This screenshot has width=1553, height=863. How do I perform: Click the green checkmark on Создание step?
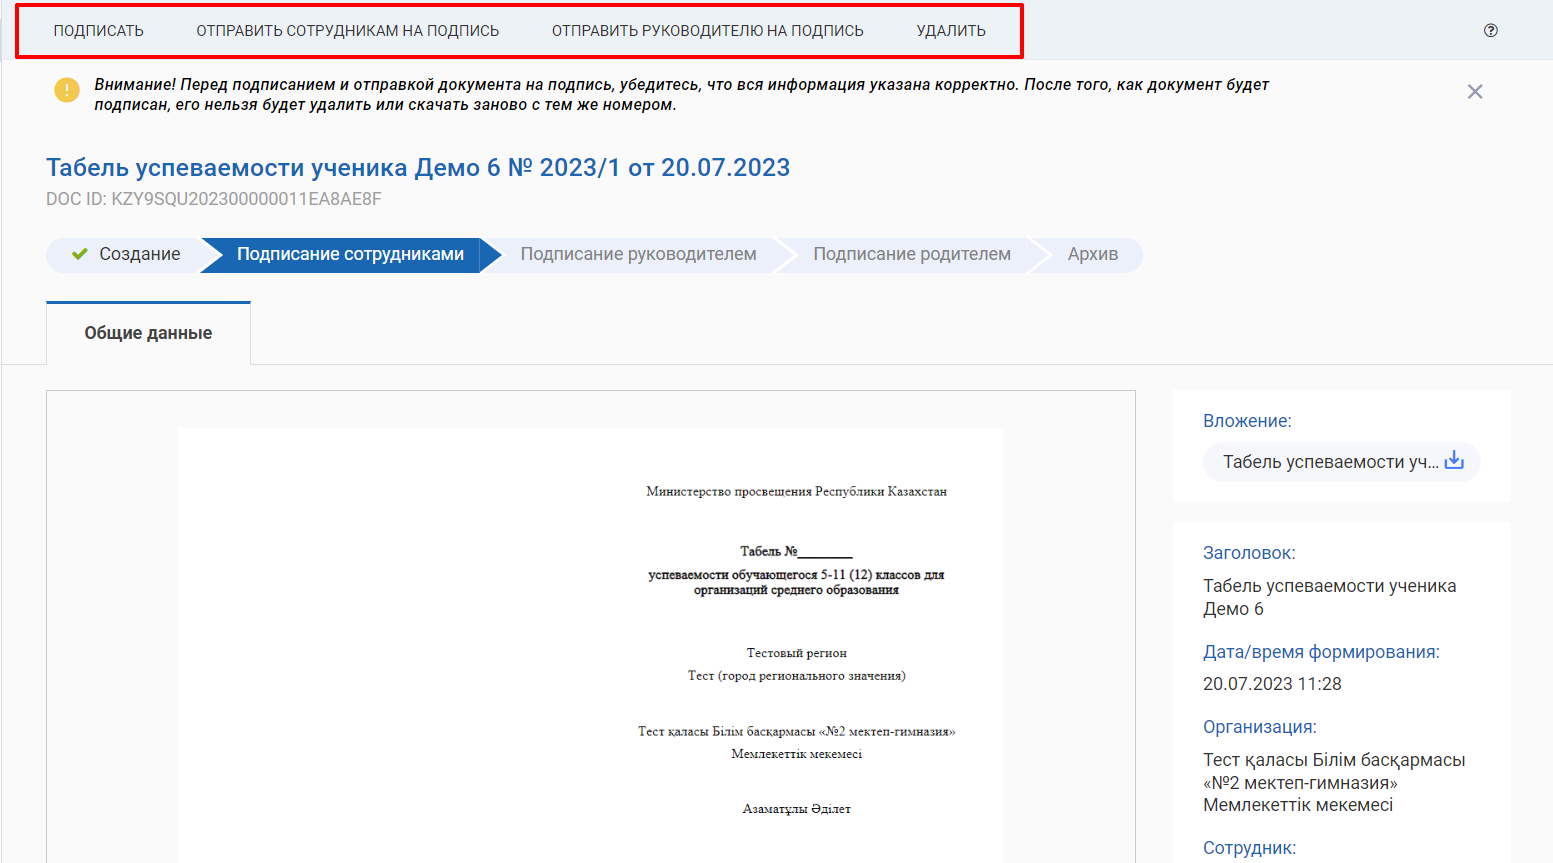coord(80,254)
